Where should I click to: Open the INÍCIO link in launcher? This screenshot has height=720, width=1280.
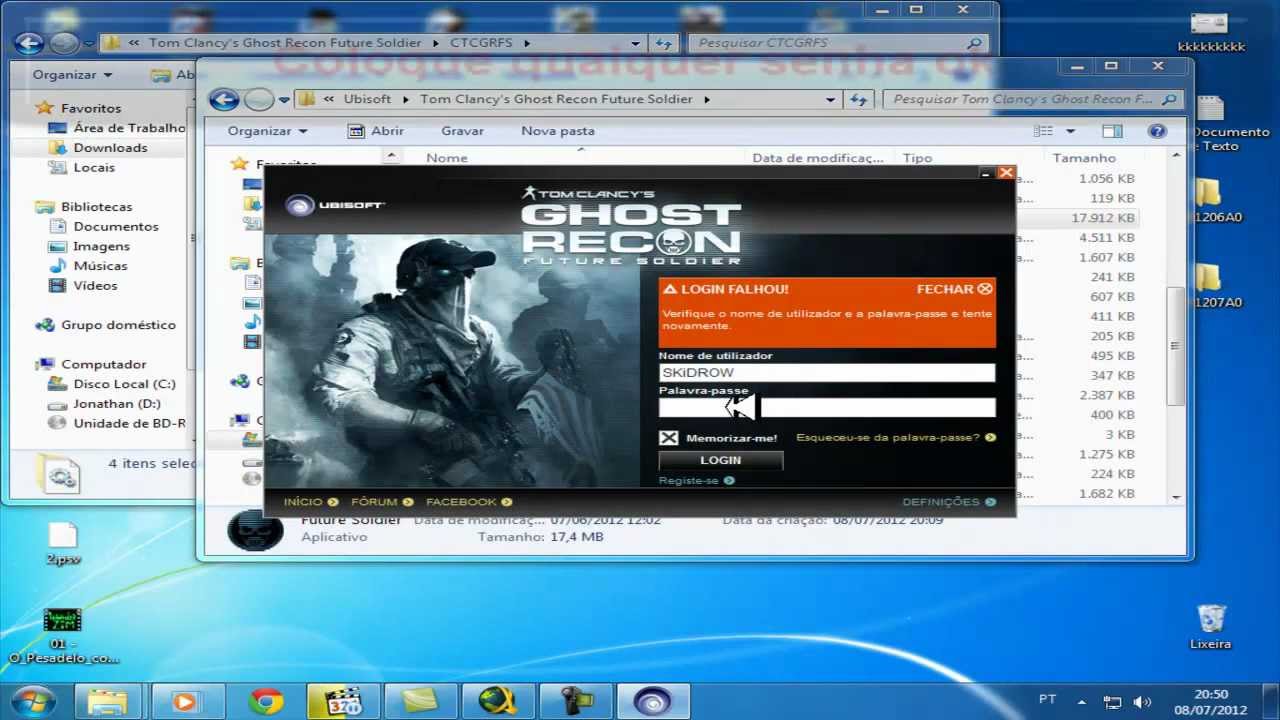click(x=311, y=502)
